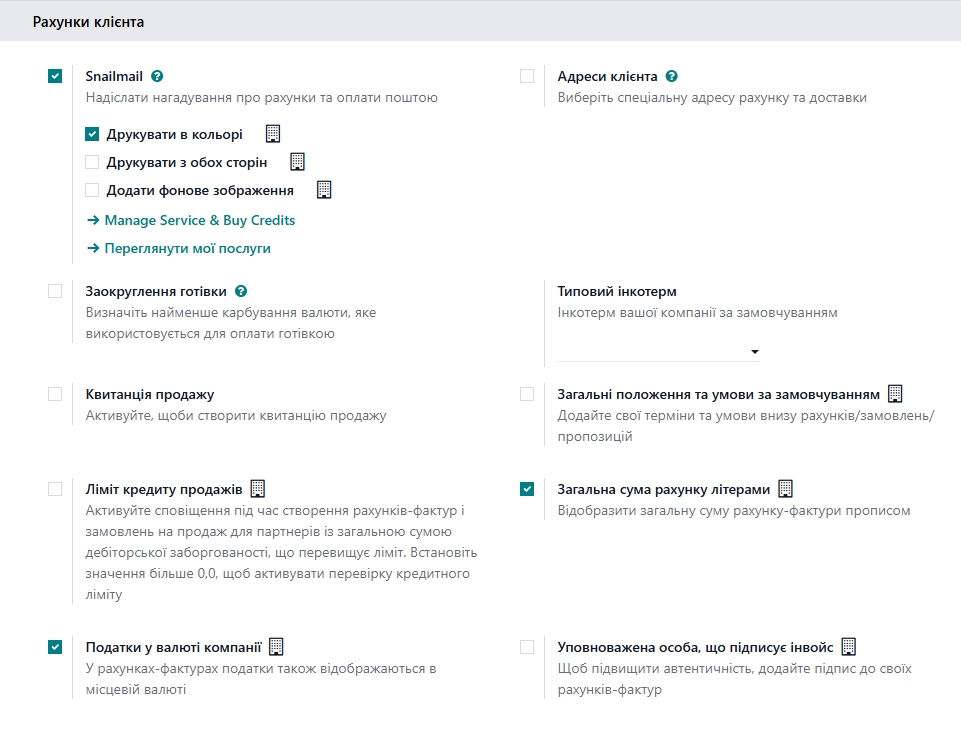Enable Адреси клієнта checkbox
This screenshot has width=961, height=742.
[x=527, y=76]
